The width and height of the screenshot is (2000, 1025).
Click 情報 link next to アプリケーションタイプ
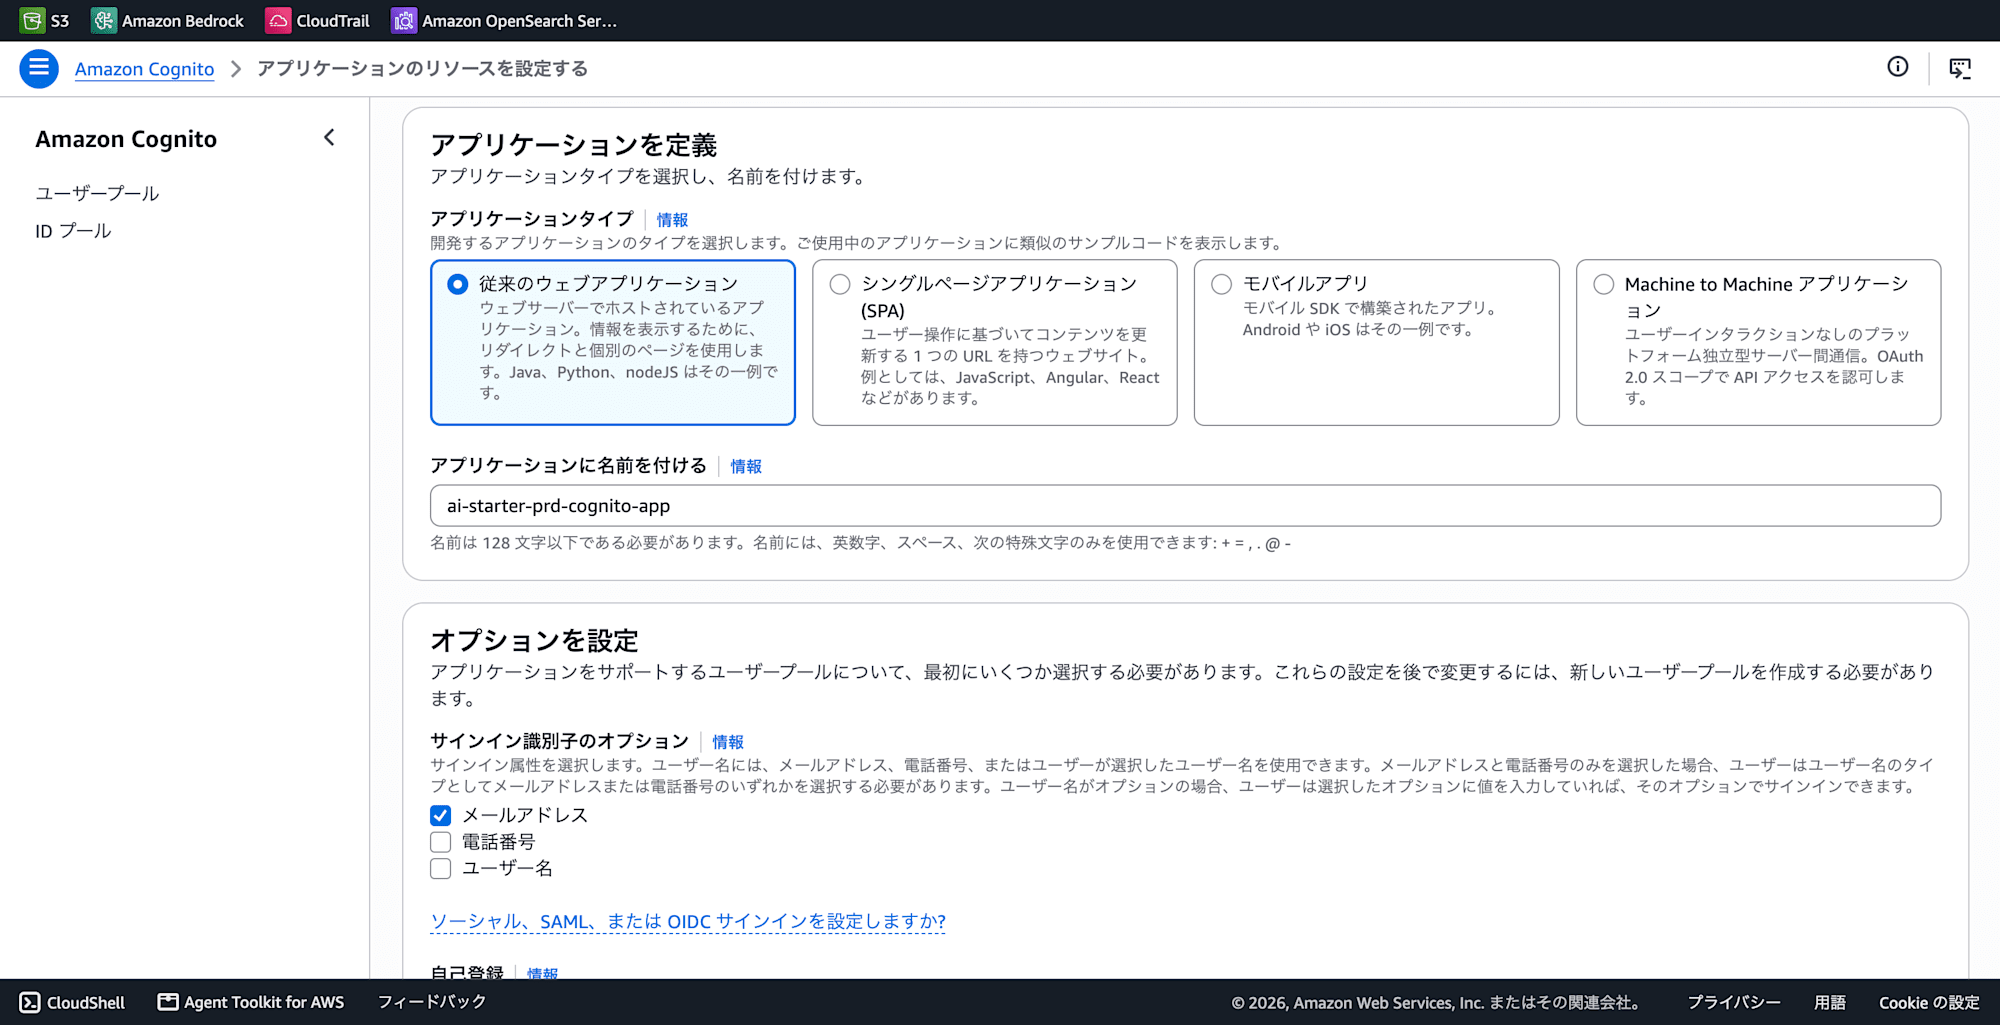click(672, 220)
